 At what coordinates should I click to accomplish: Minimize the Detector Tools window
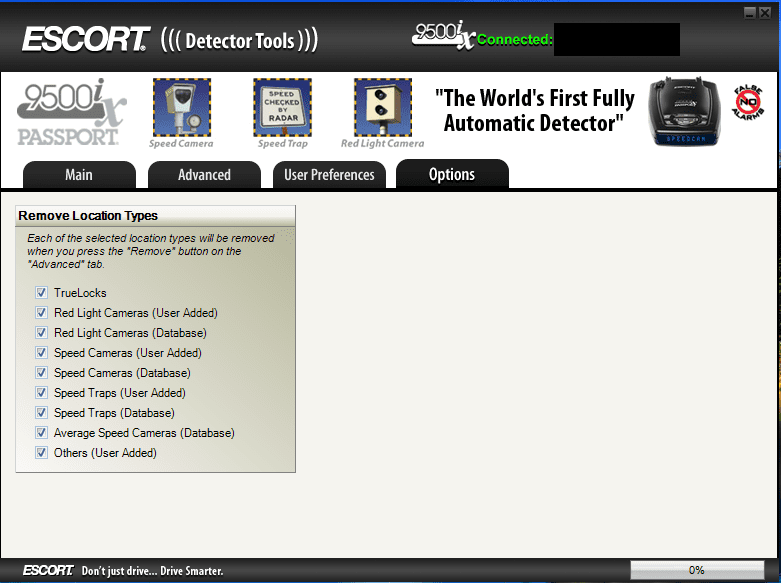tap(750, 13)
